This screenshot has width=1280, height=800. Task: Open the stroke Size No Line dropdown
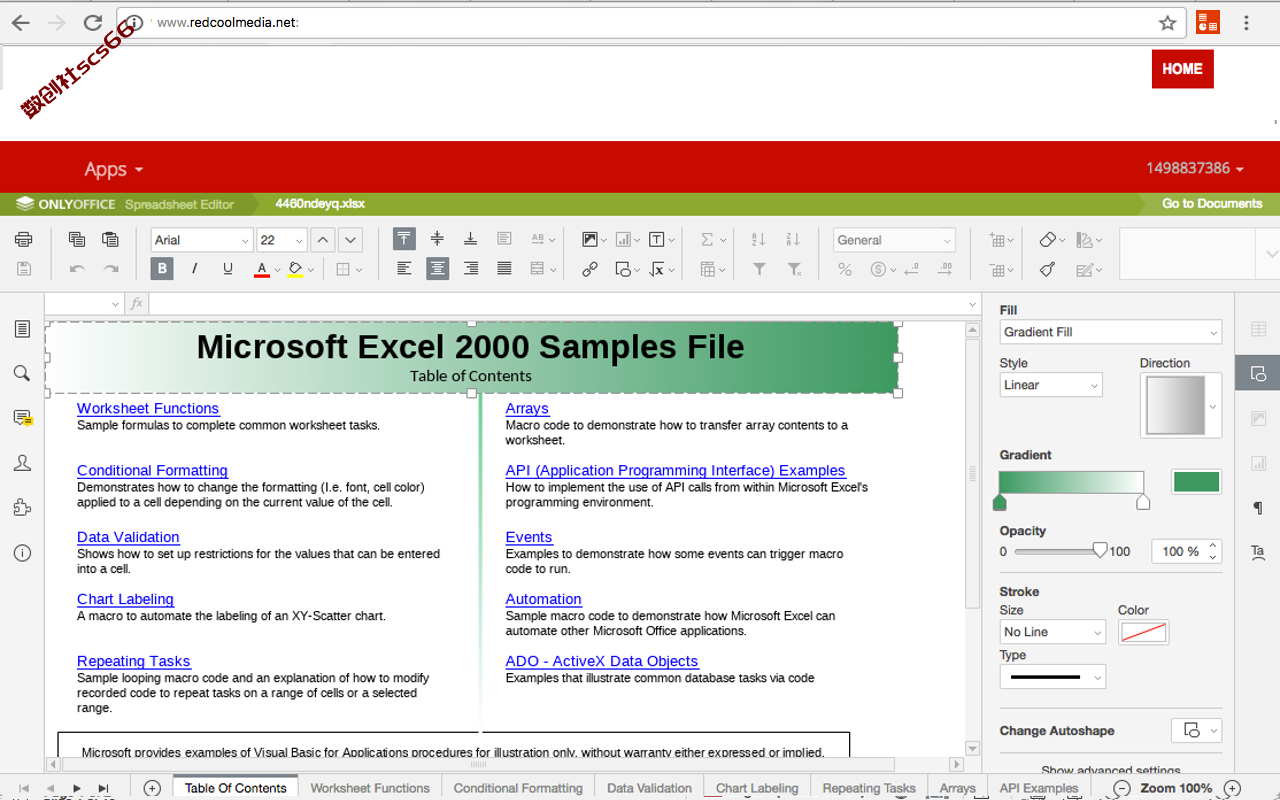click(1053, 632)
